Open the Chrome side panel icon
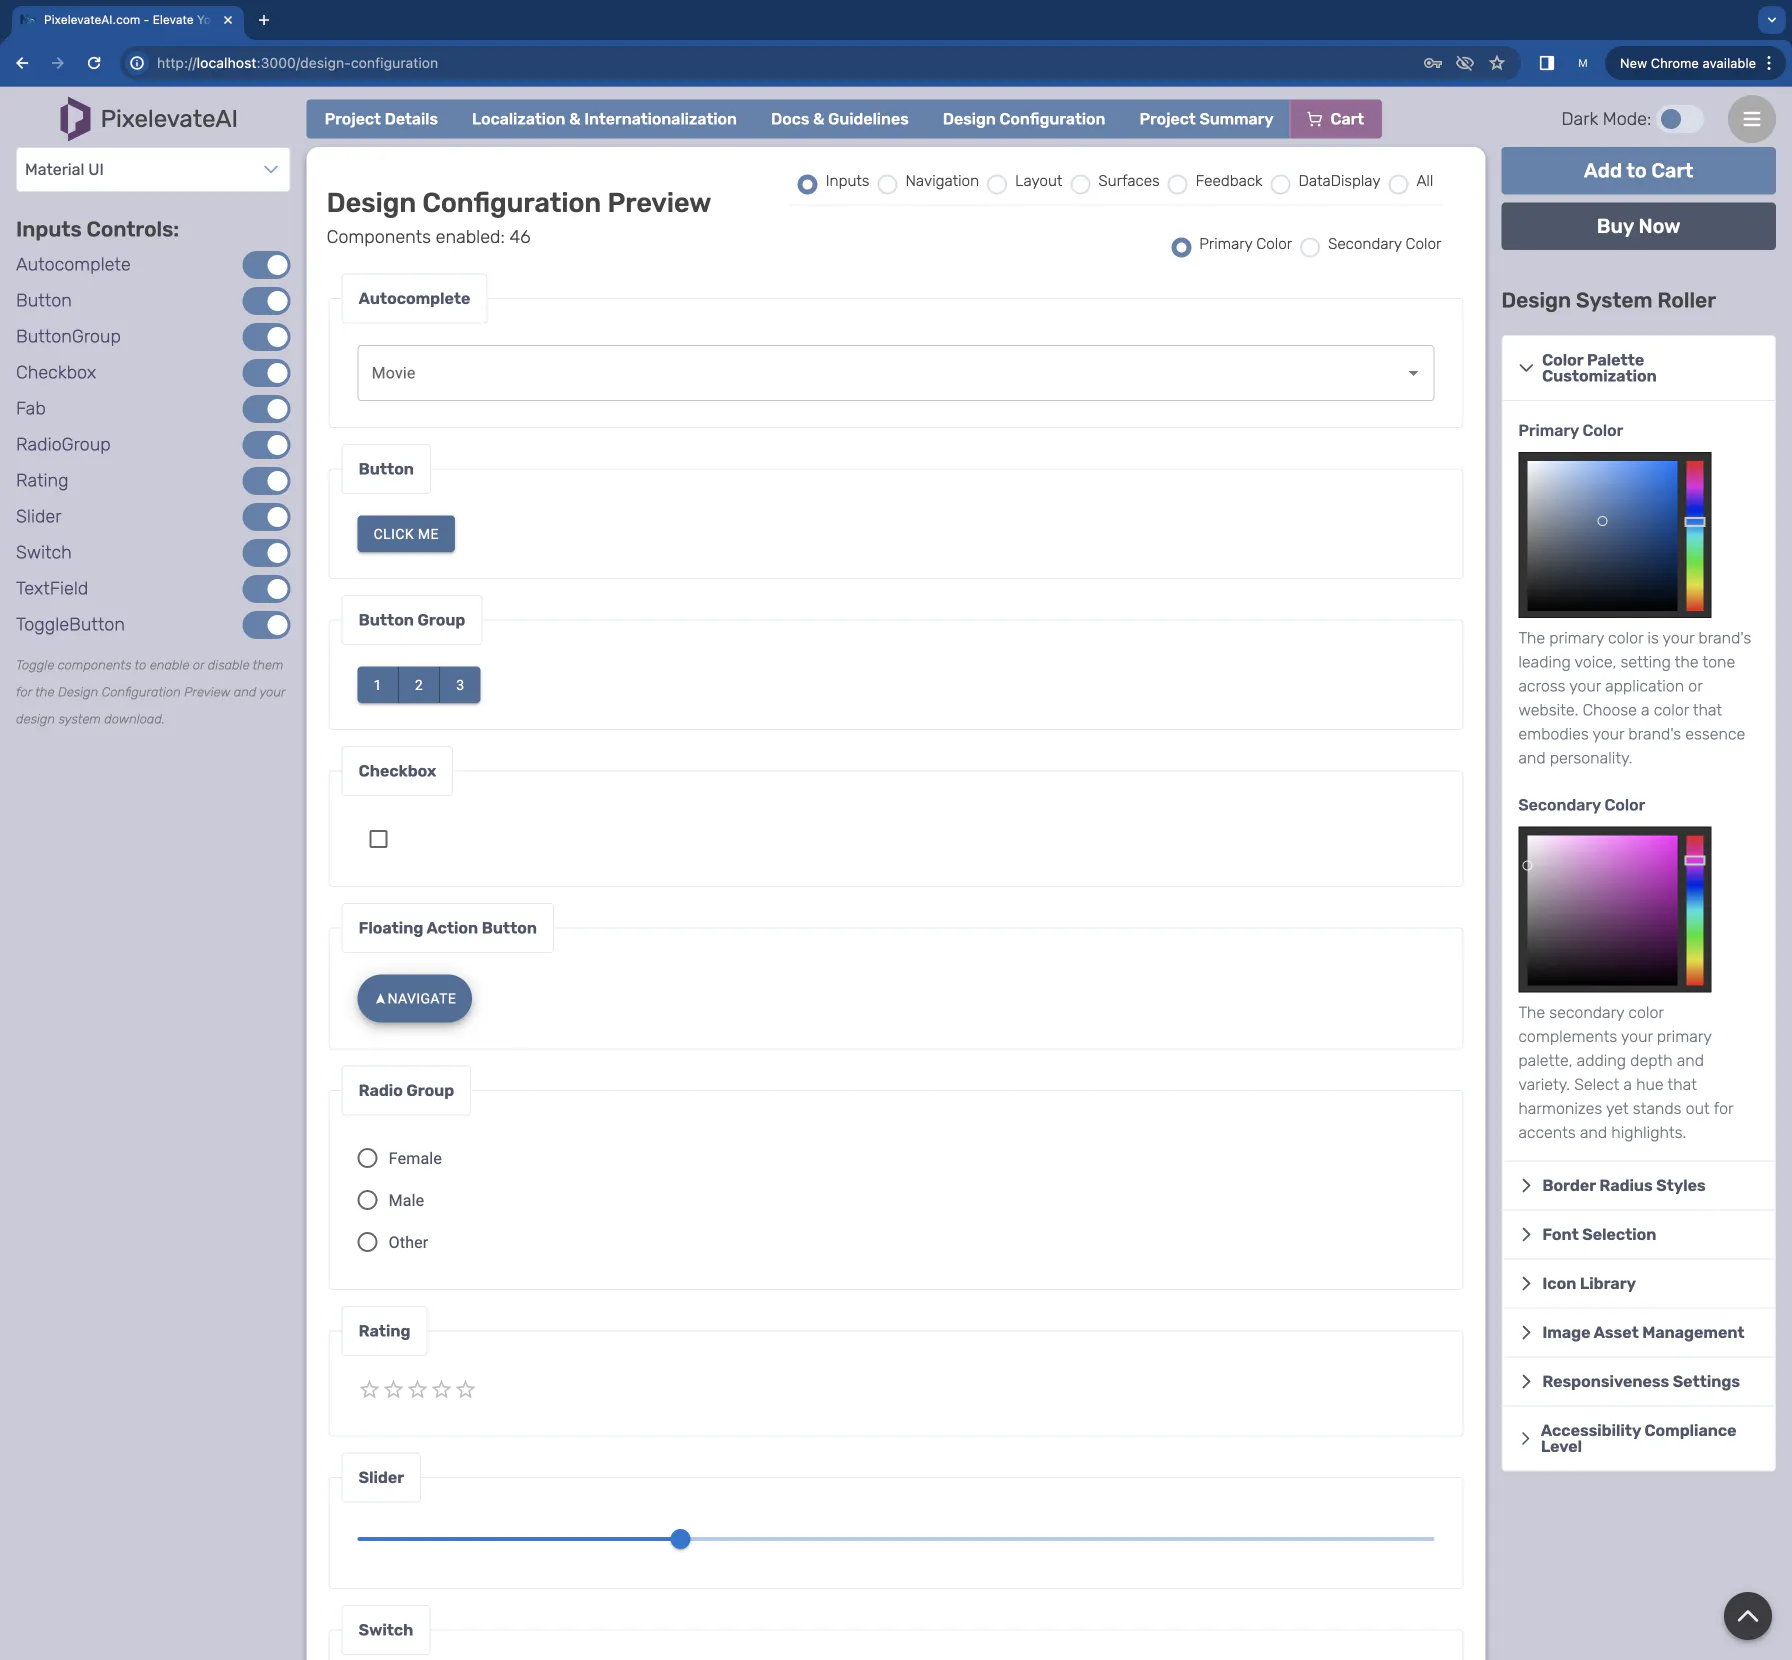Screen dimensions: 1792x1660 point(1546,63)
